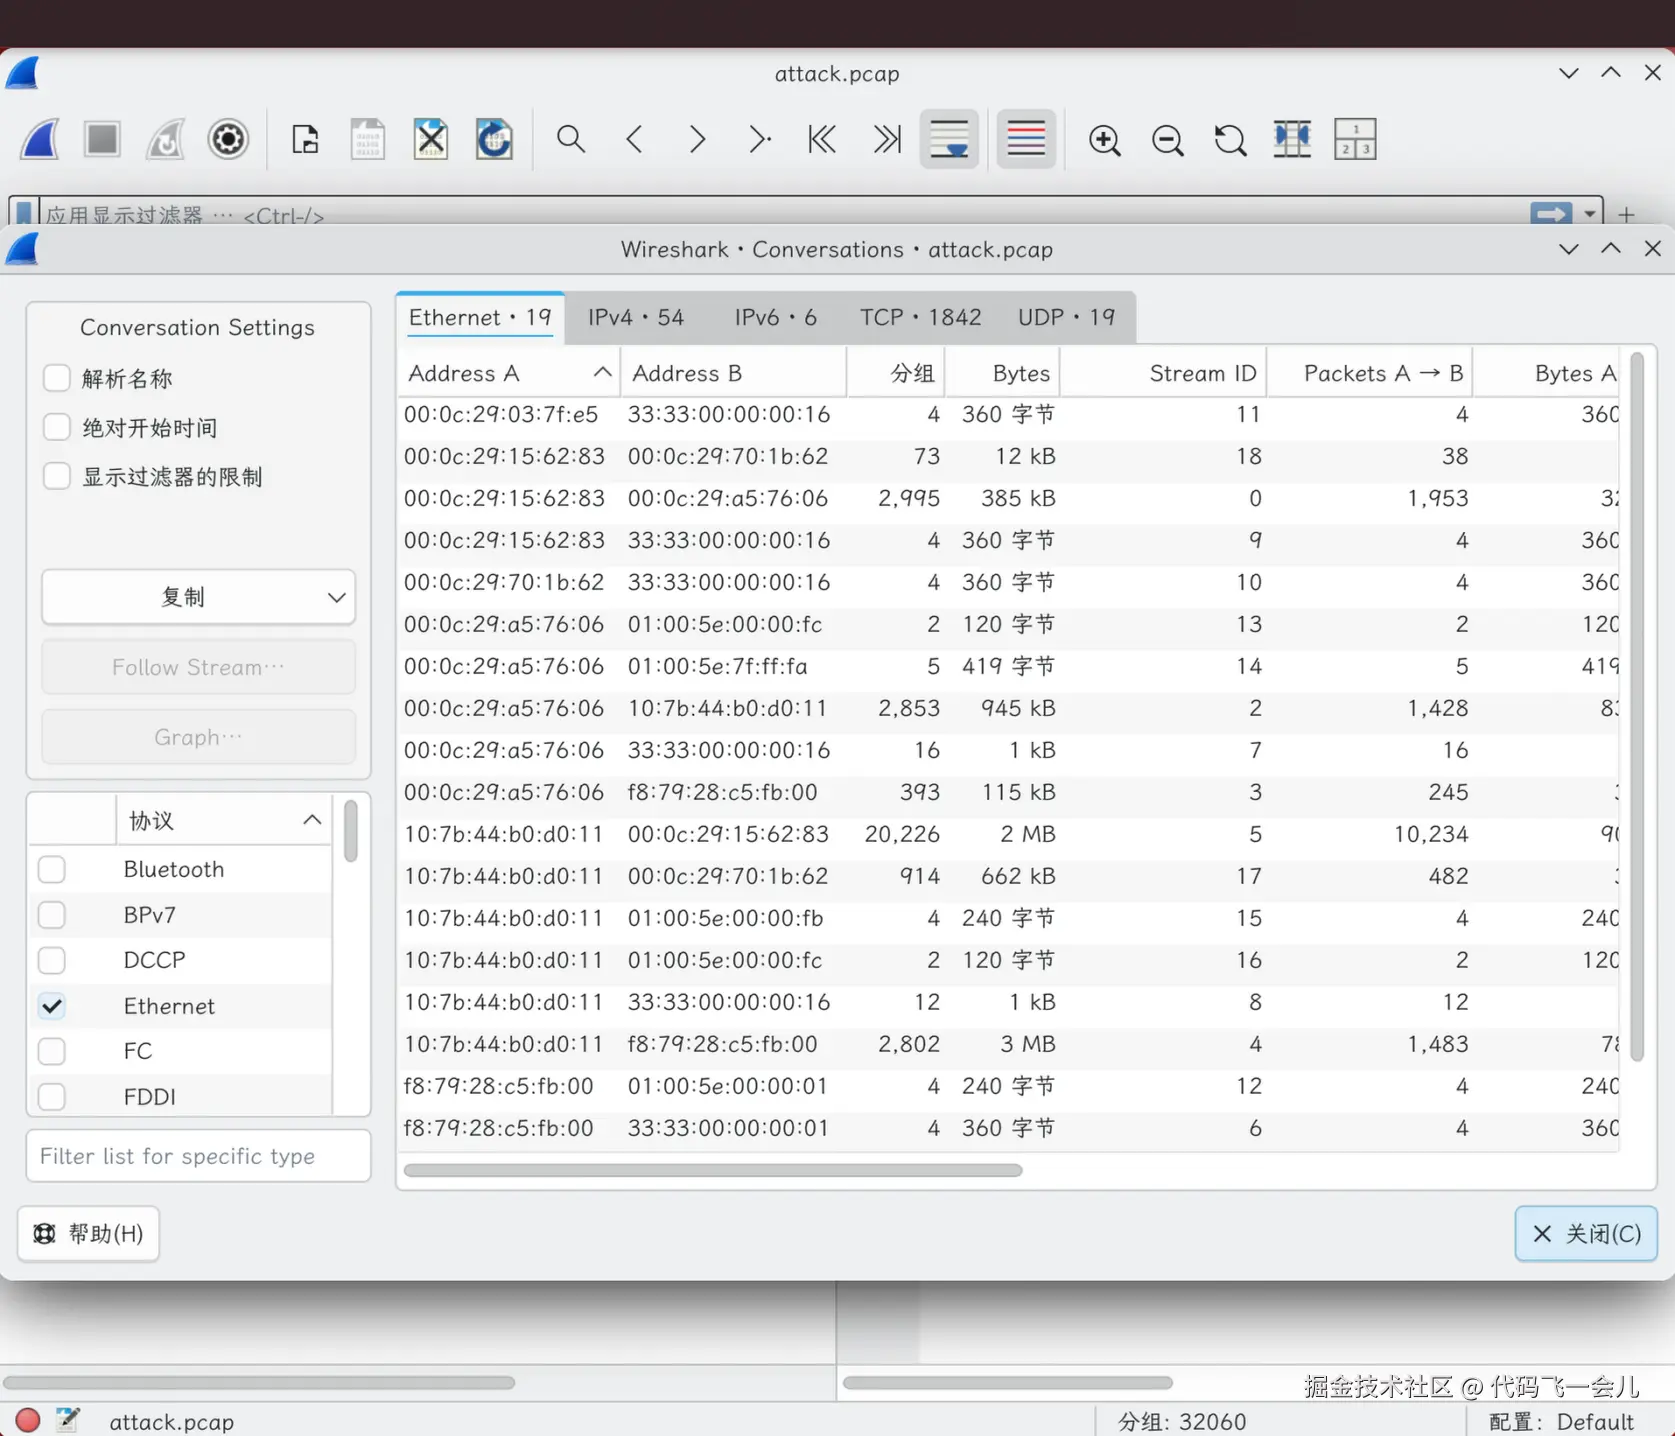Viewport: 1675px width, 1436px height.
Task: Click the stop capture square icon
Action: (102, 139)
